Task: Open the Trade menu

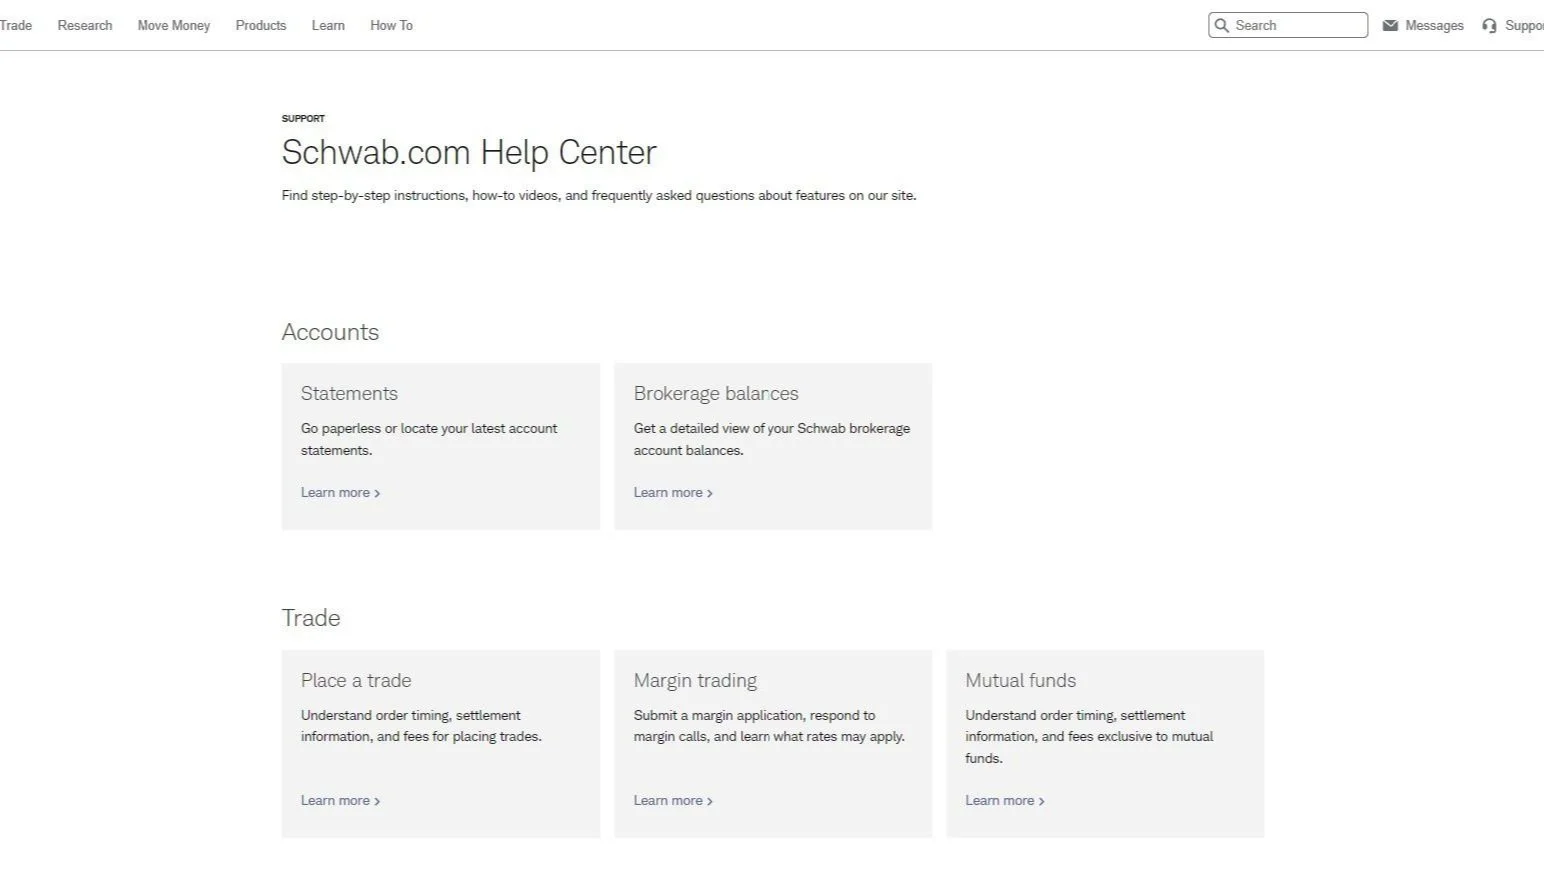Action: pos(16,25)
